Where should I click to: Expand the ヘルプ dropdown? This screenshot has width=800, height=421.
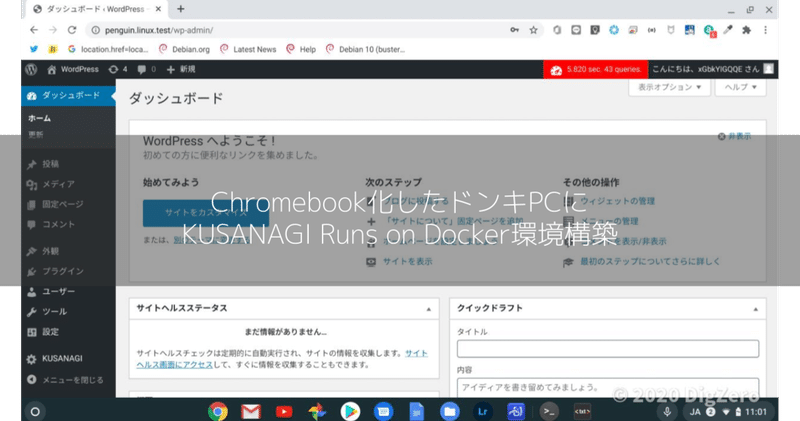(x=741, y=87)
